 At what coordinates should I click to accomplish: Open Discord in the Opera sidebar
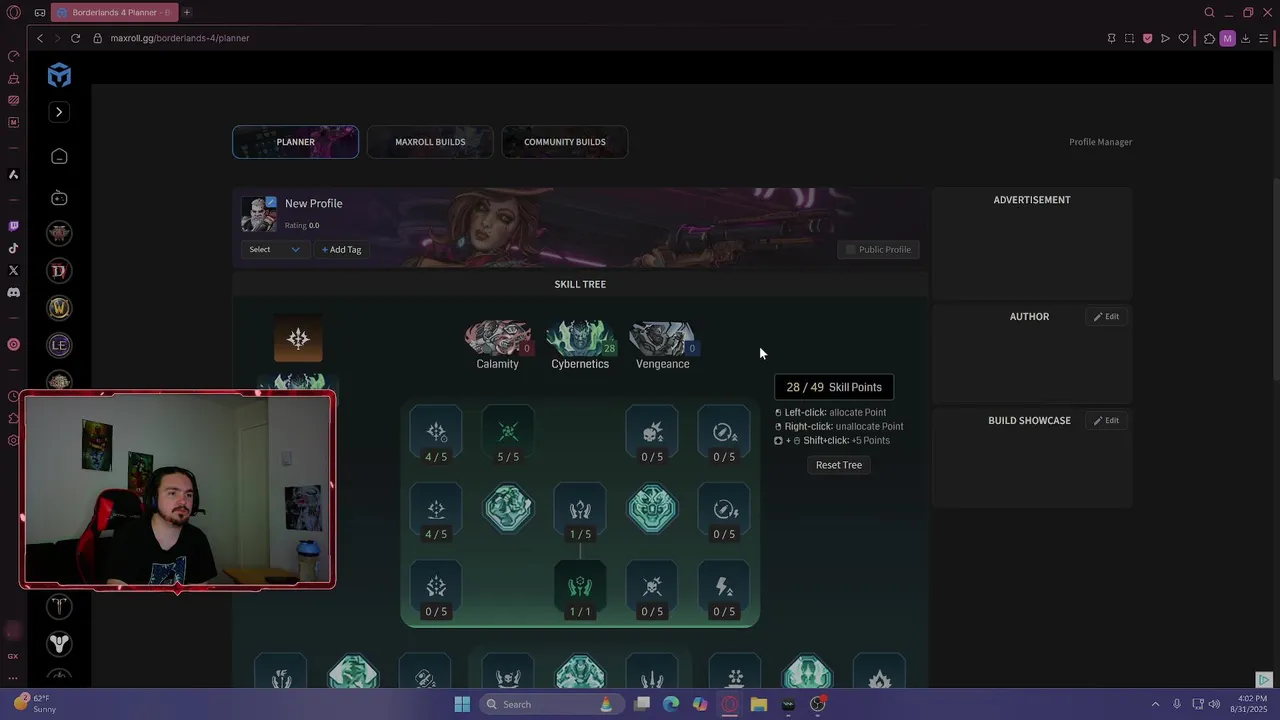13,293
